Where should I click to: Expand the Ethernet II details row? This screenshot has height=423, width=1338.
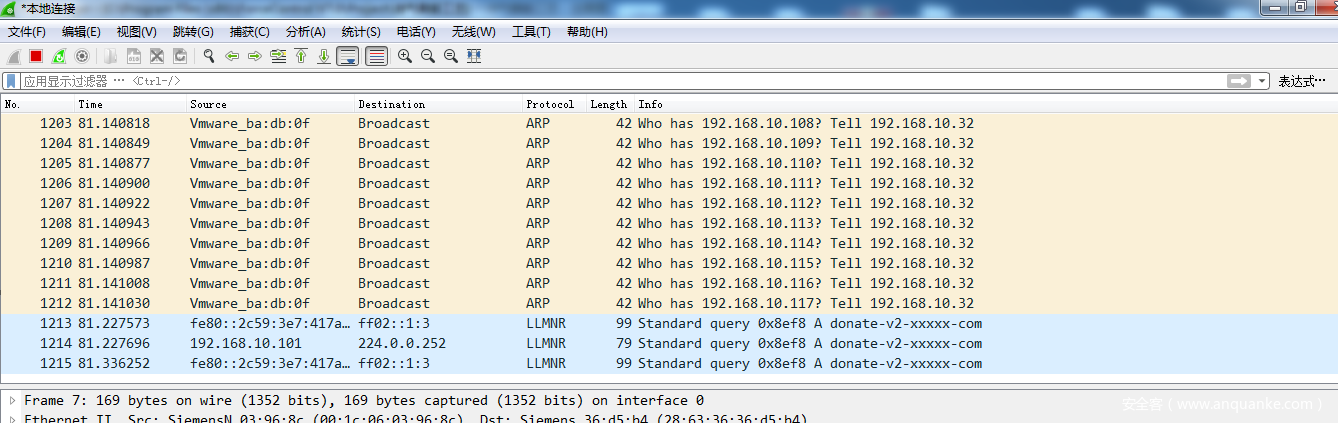(12, 419)
